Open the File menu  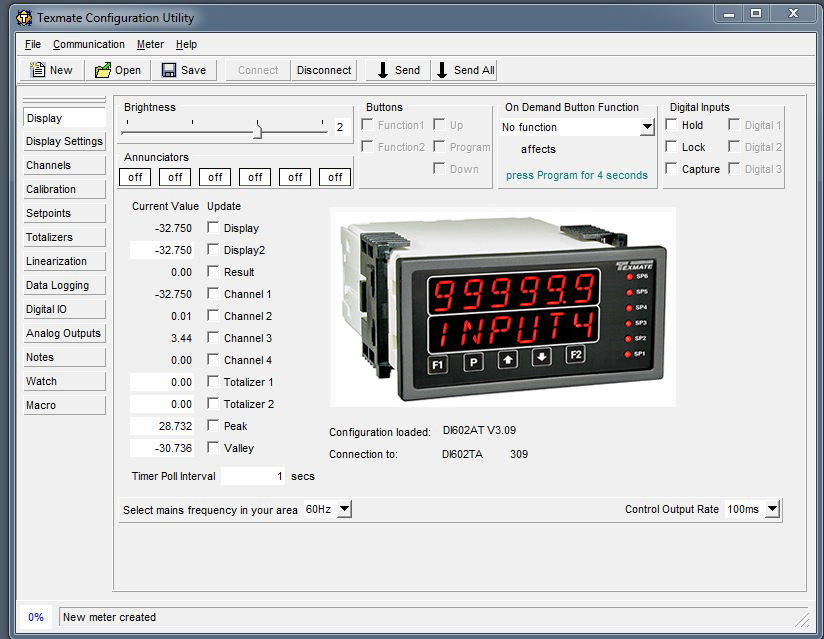point(33,44)
